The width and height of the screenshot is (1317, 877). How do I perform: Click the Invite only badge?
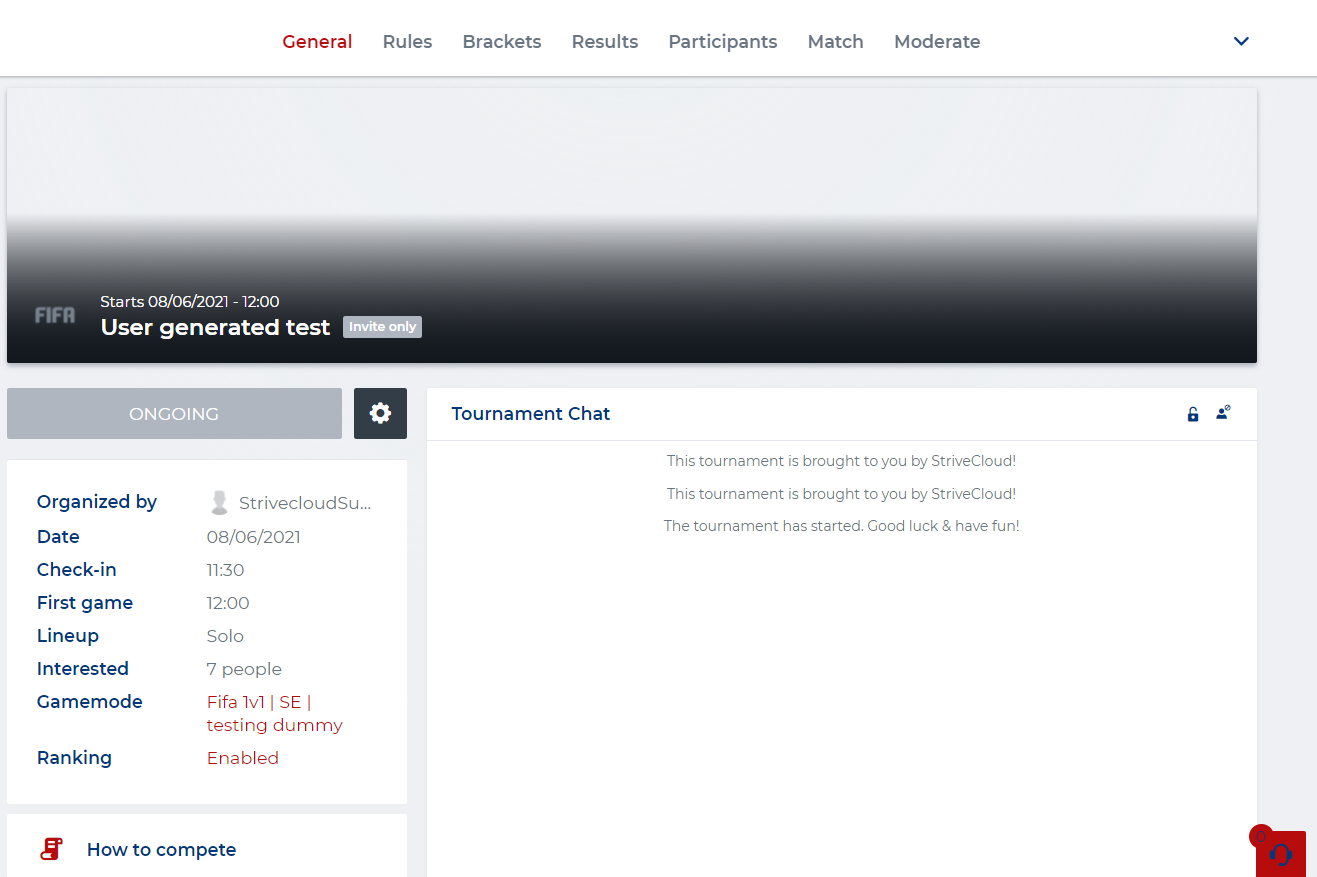(x=382, y=327)
